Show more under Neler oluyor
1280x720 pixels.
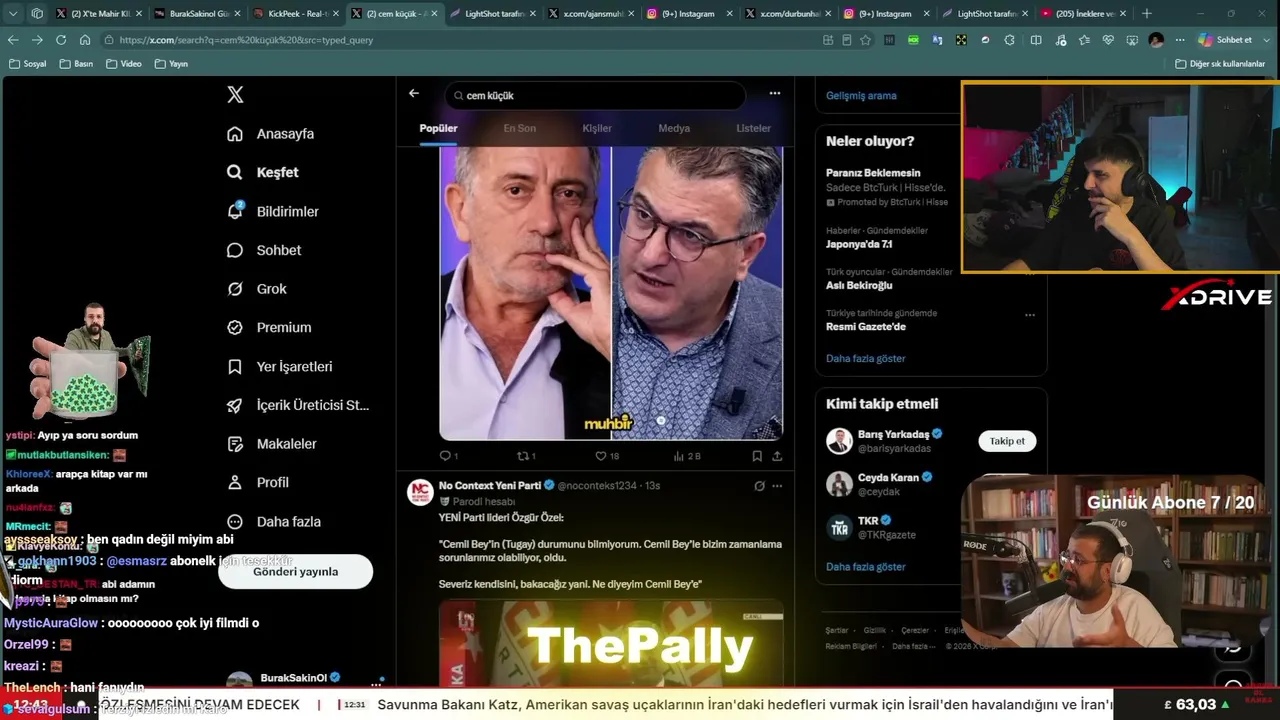point(866,359)
